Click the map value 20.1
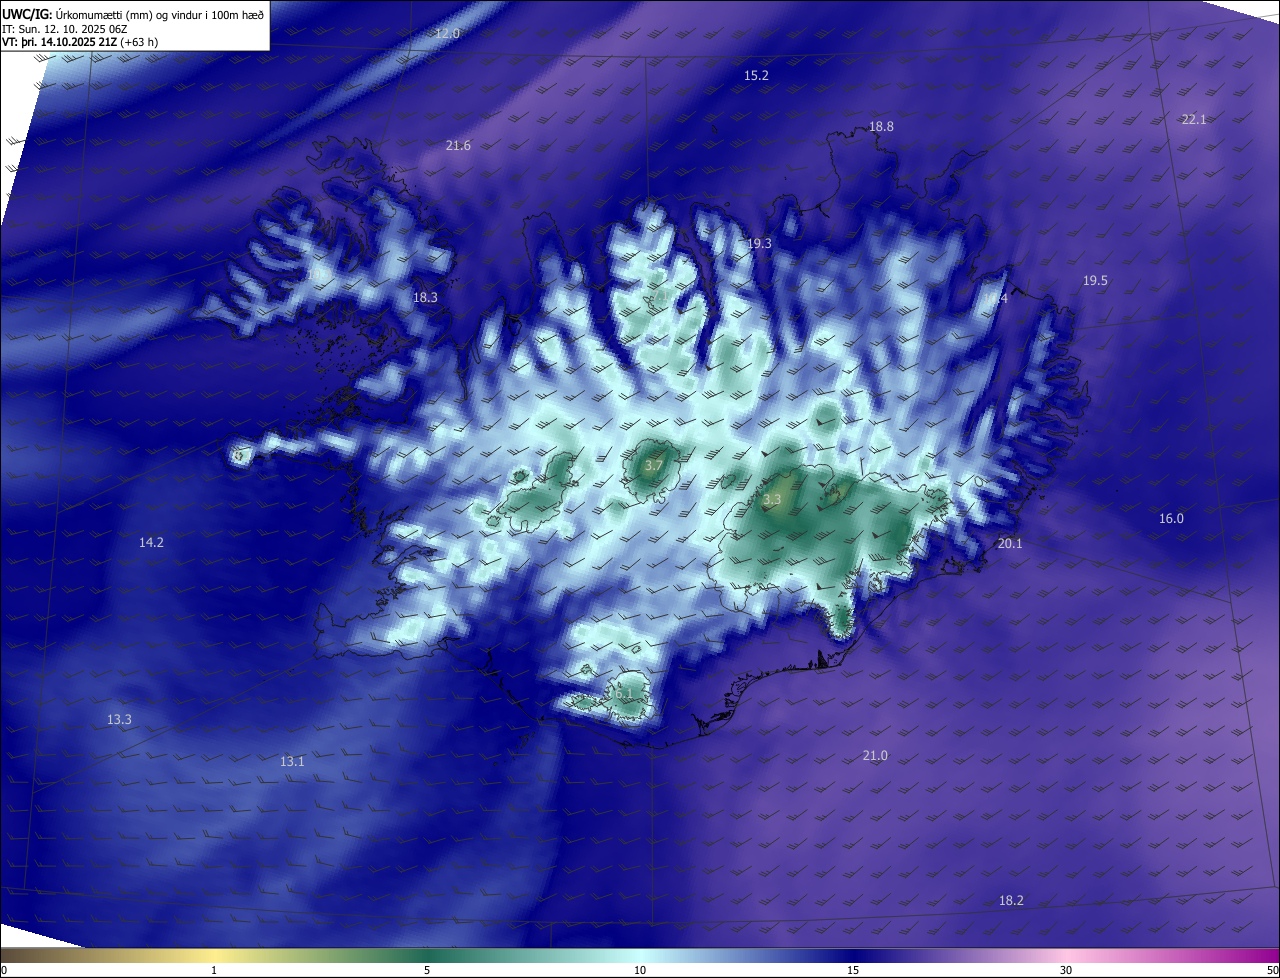Image resolution: width=1280 pixels, height=978 pixels. click(x=1010, y=543)
